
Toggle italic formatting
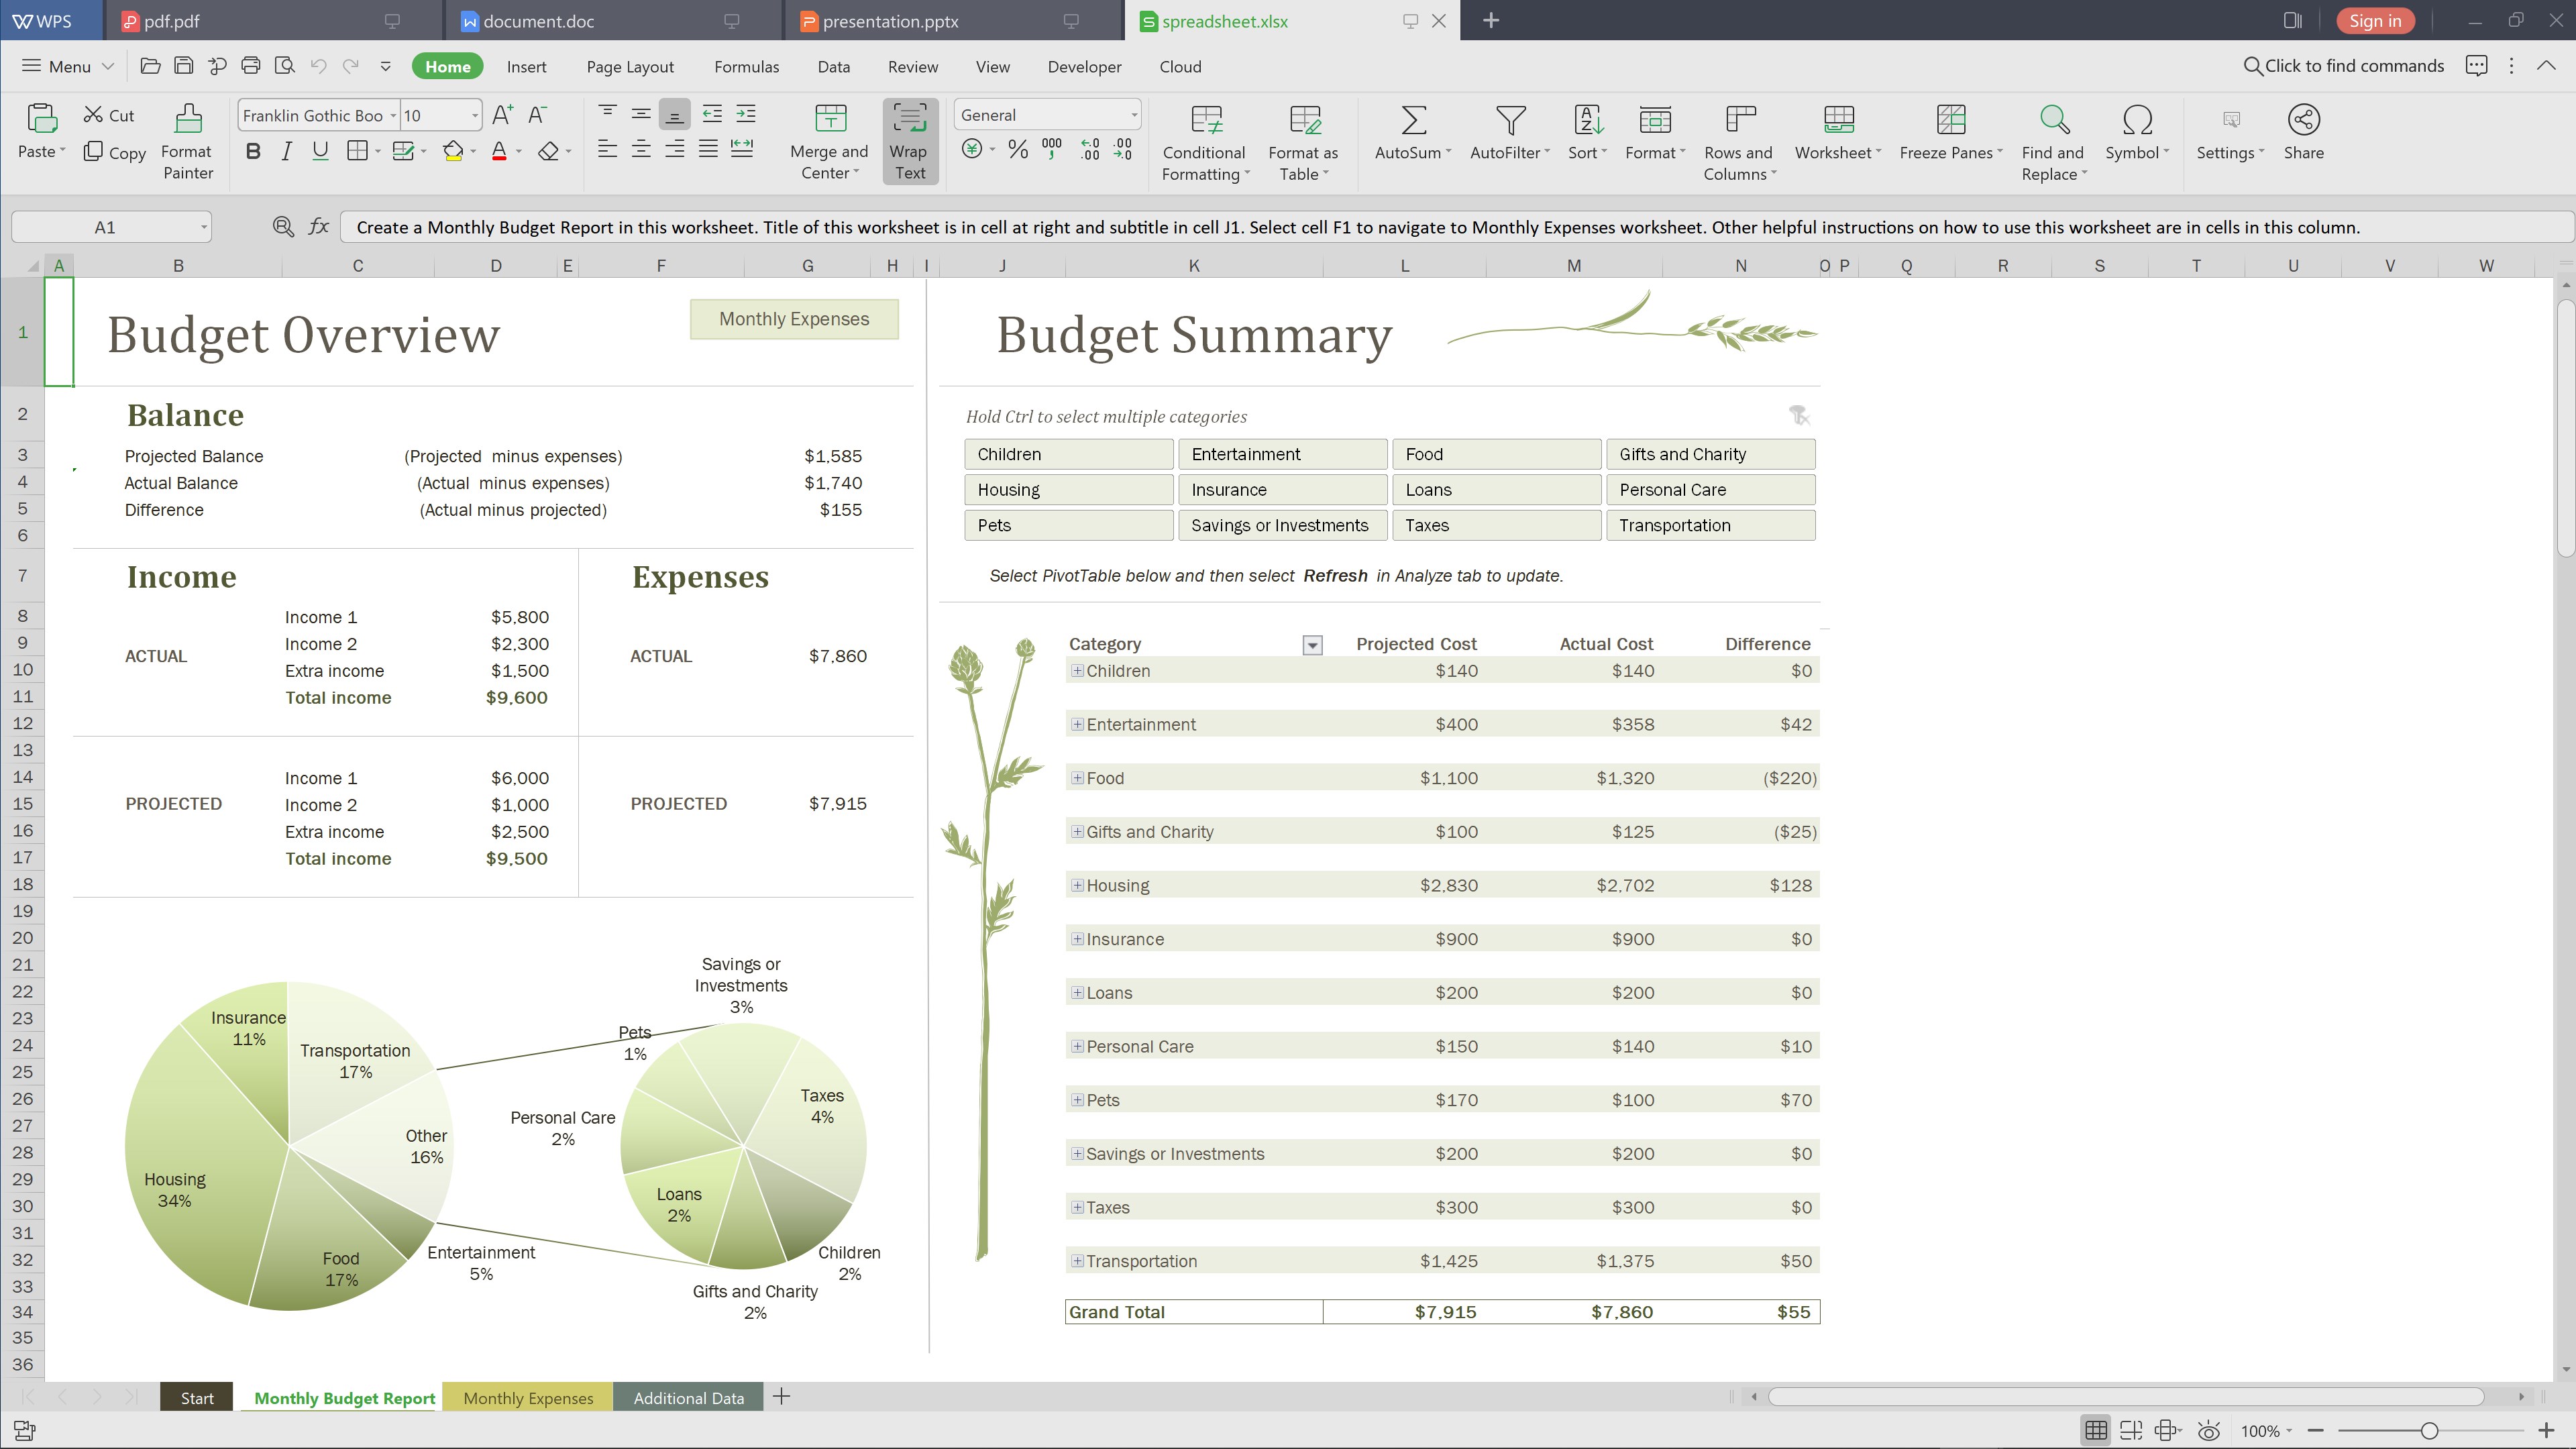pos(287,152)
